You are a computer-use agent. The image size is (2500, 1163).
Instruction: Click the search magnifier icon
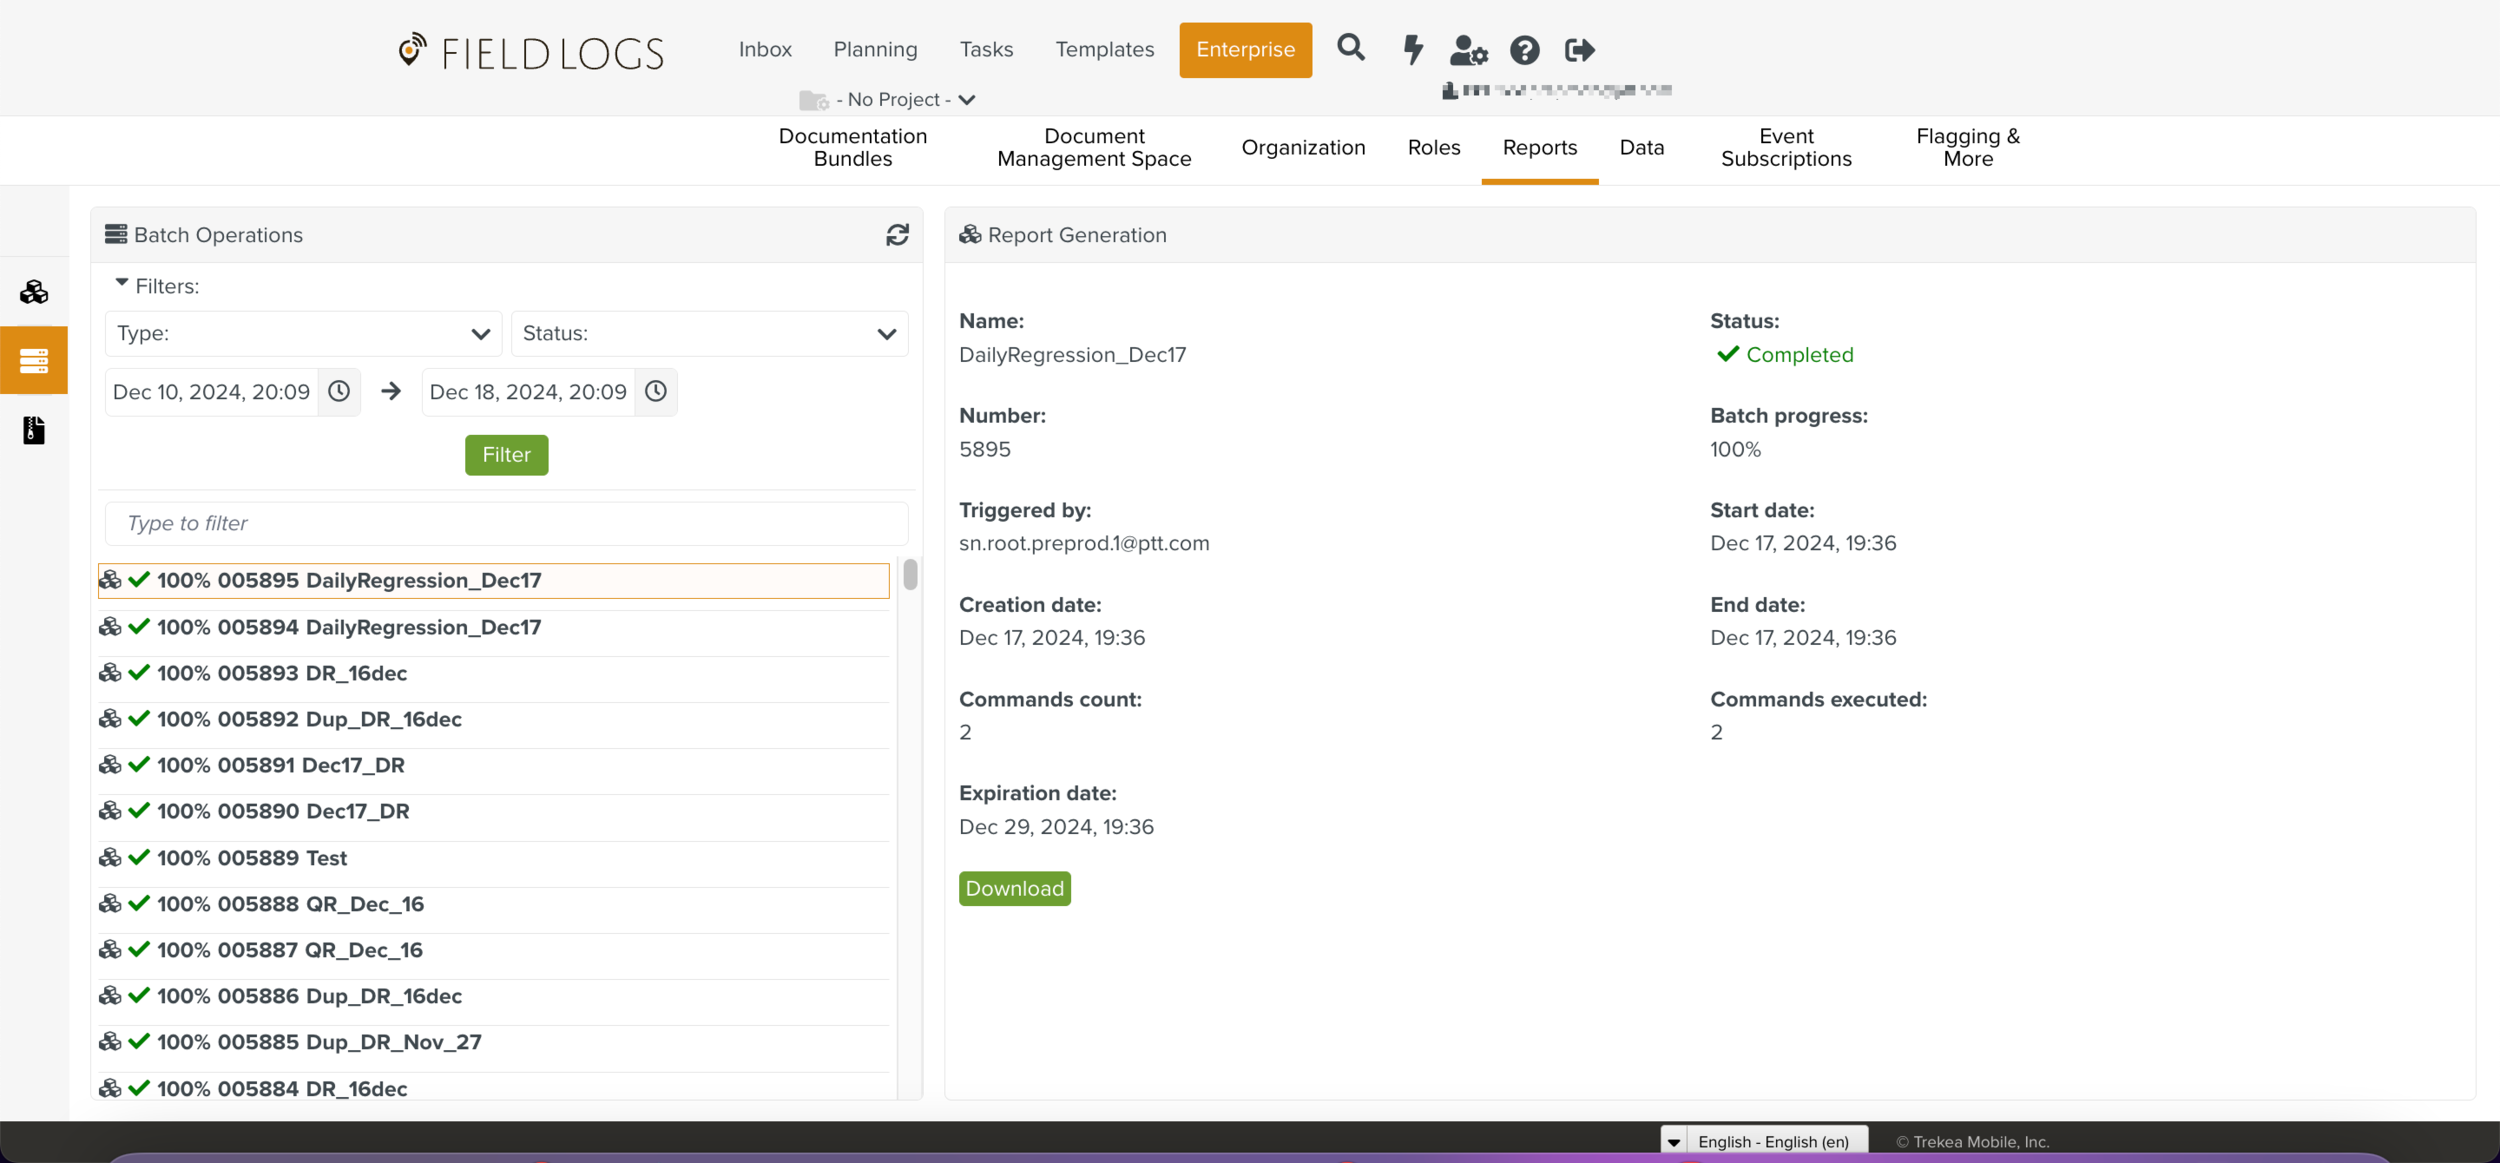coord(1350,47)
